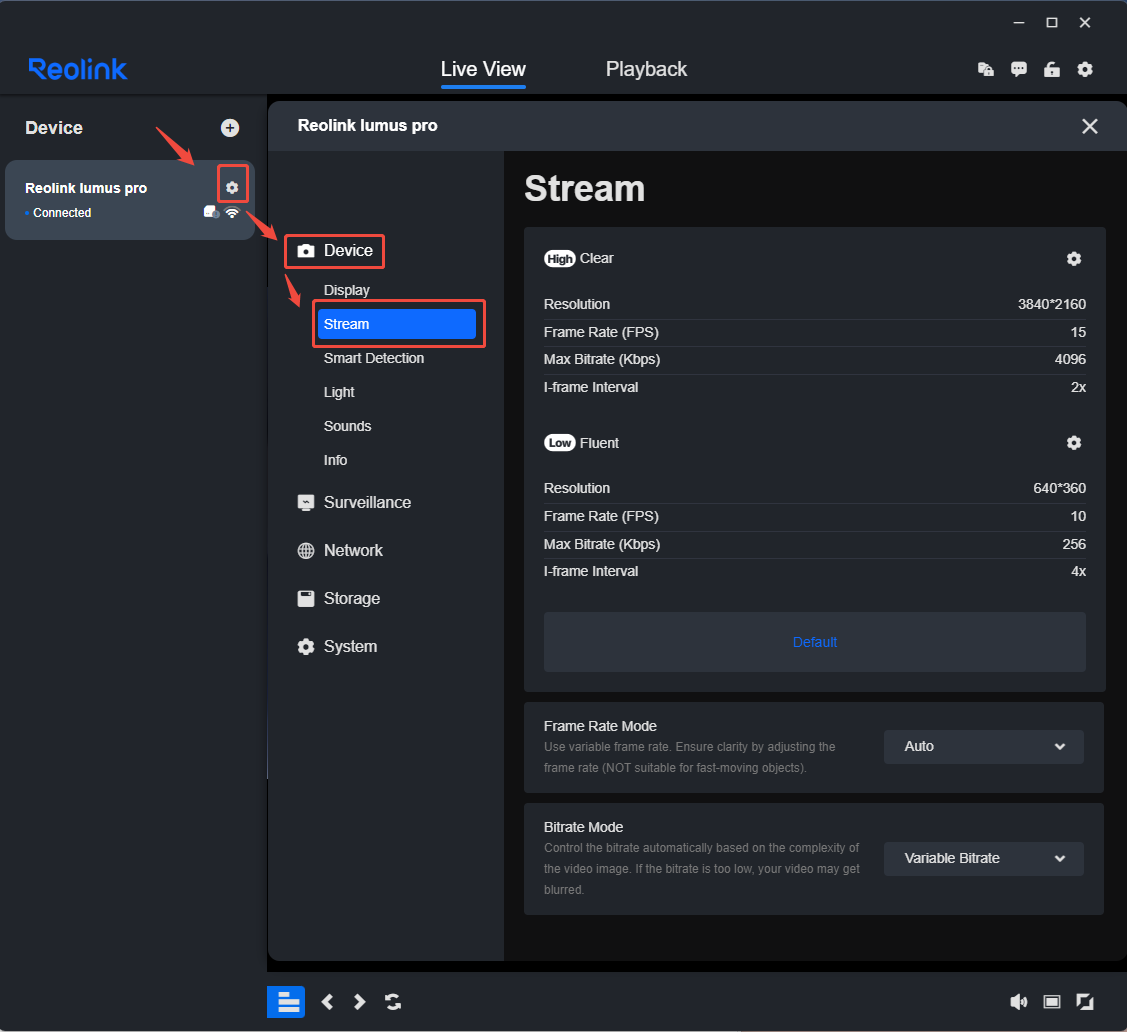Expand Surveillance category
The image size is (1127, 1032).
(354, 502)
